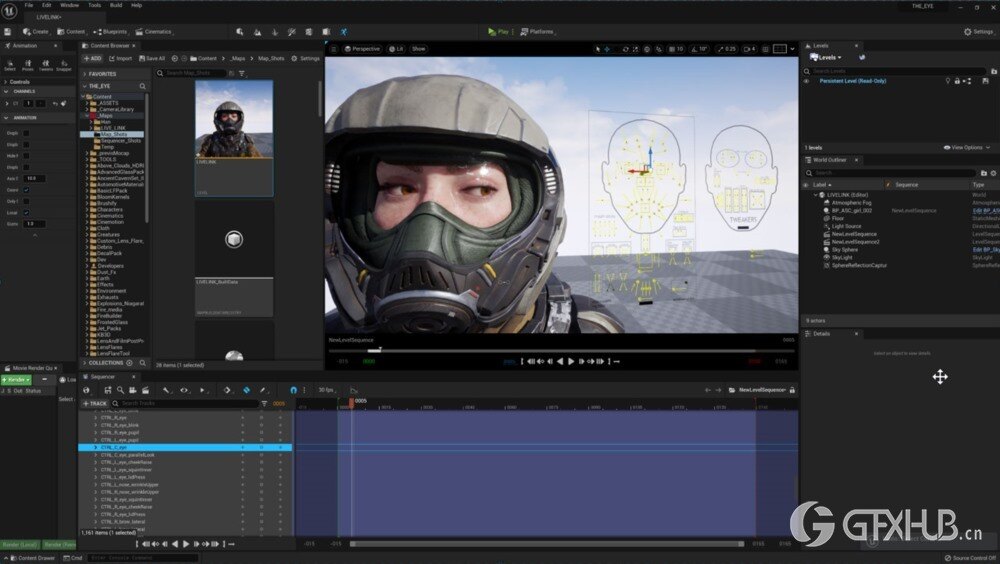Image resolution: width=1000 pixels, height=564 pixels.
Task: Expand the Controls section in Animation panel
Action: (6, 82)
